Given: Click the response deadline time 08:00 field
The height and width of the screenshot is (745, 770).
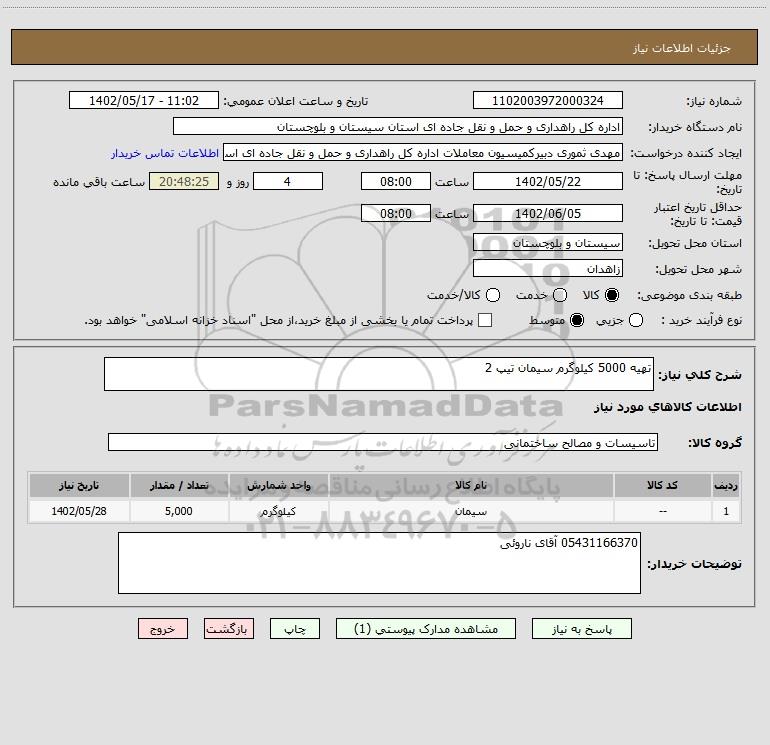Looking at the screenshot, I should 396,181.
